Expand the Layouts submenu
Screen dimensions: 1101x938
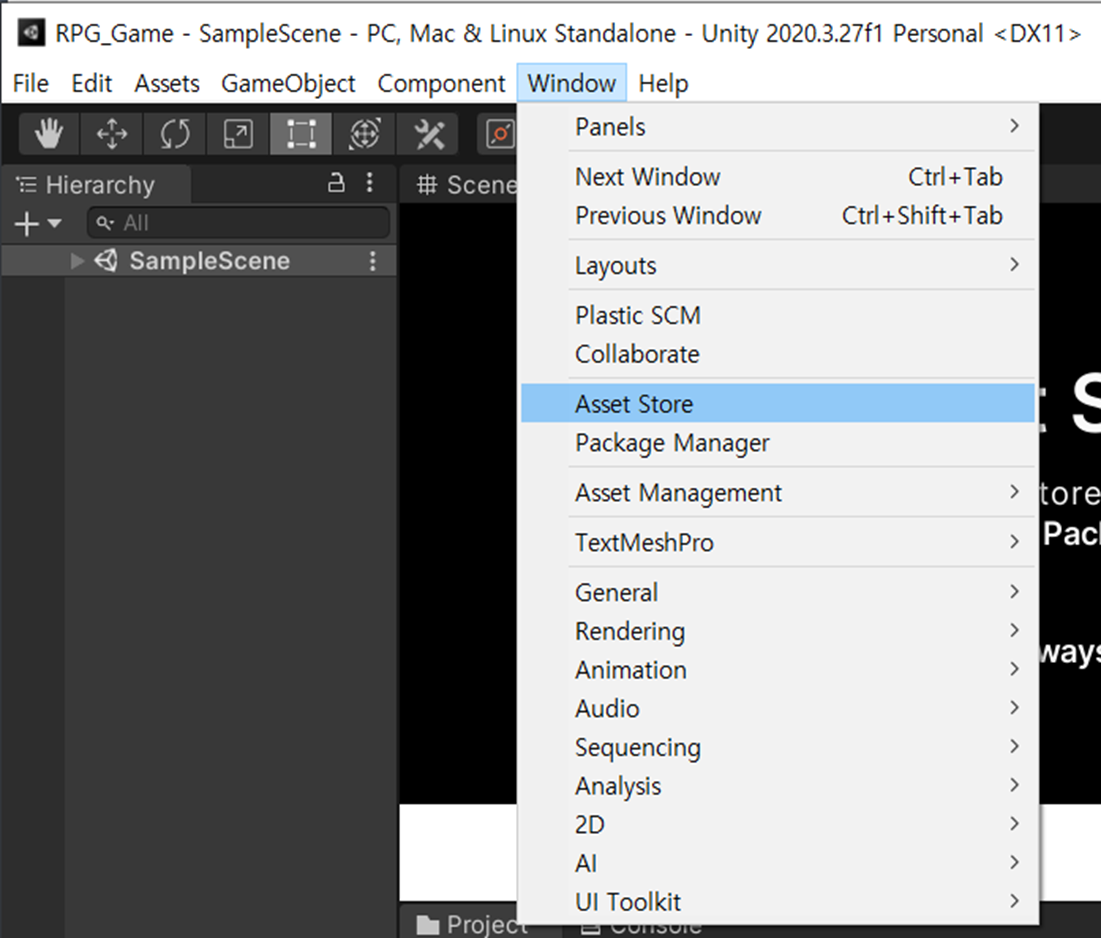[778, 265]
